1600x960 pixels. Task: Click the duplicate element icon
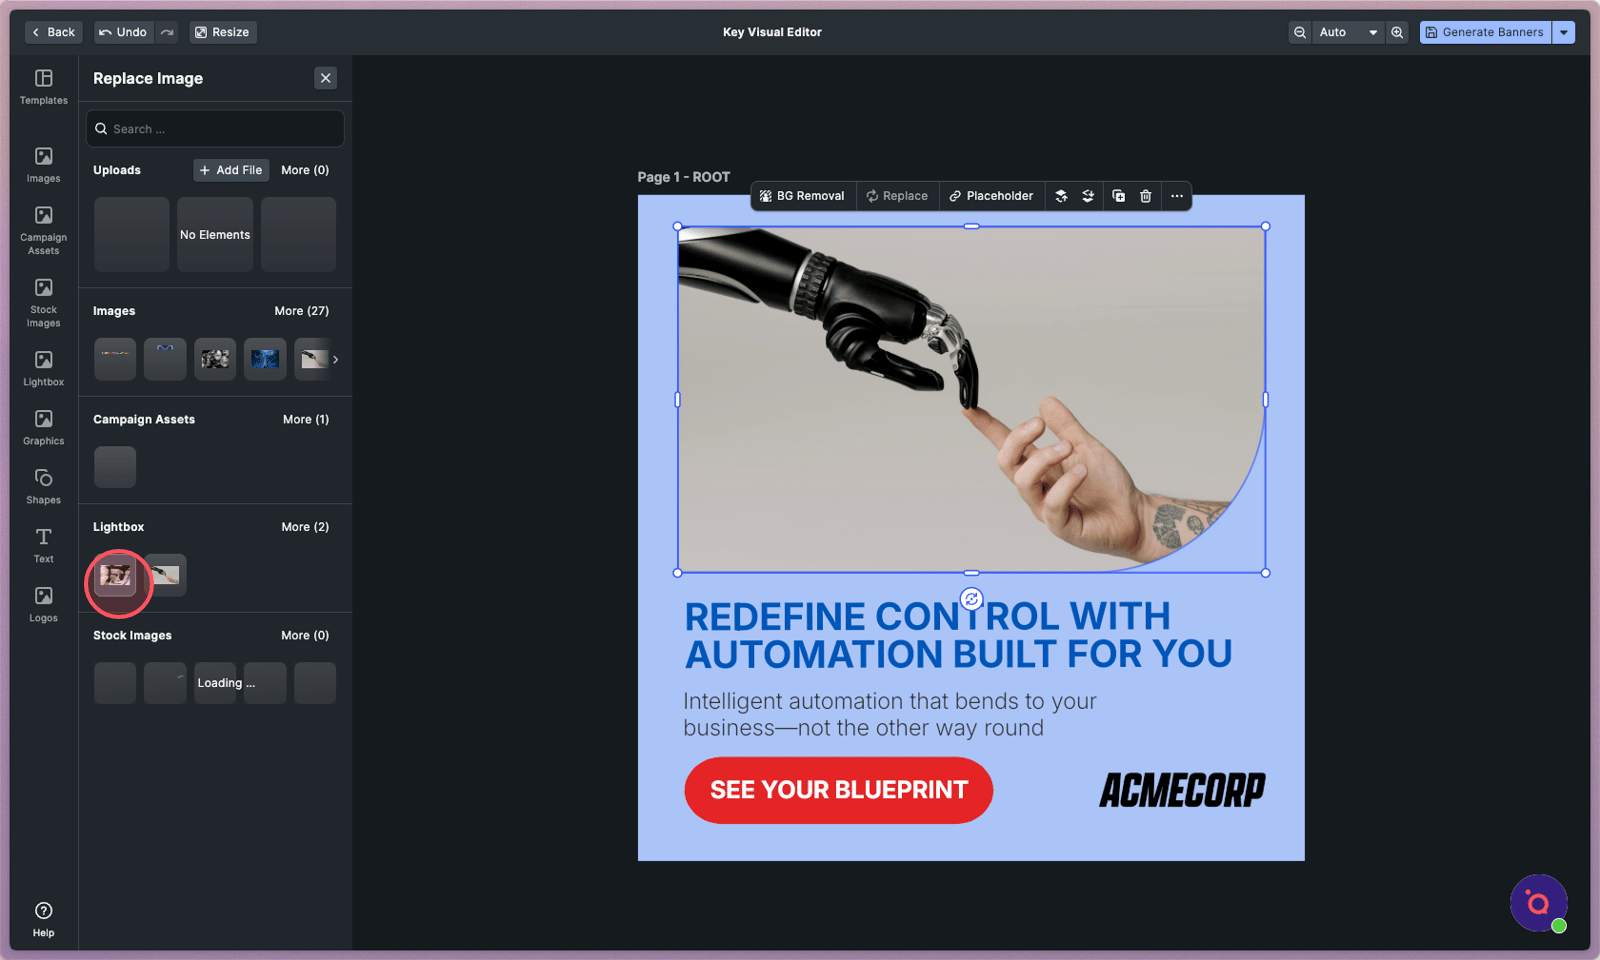(x=1118, y=196)
